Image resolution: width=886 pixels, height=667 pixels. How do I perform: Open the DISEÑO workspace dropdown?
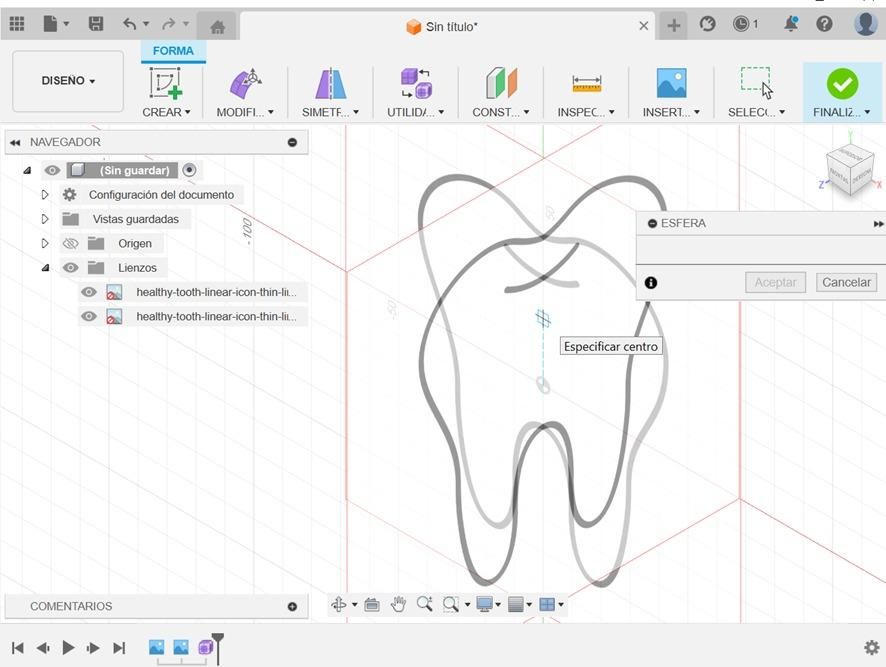tap(68, 81)
